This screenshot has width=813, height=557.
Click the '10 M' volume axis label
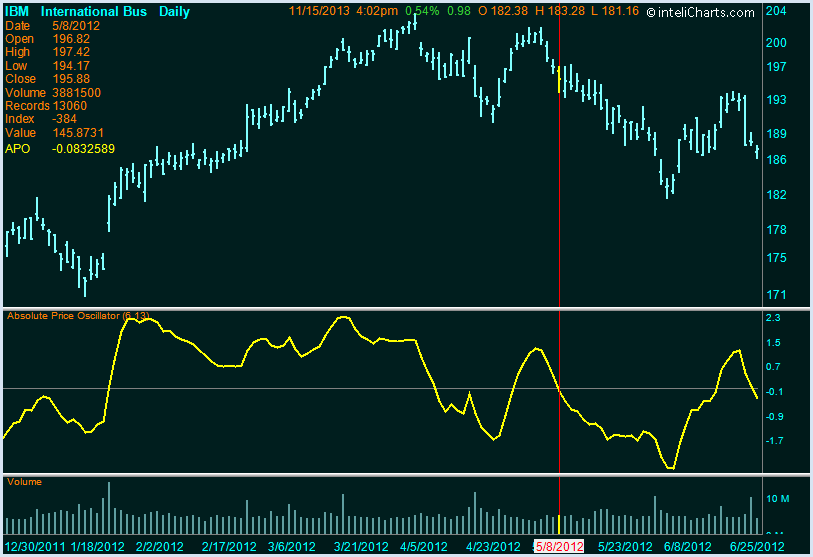coord(778,499)
